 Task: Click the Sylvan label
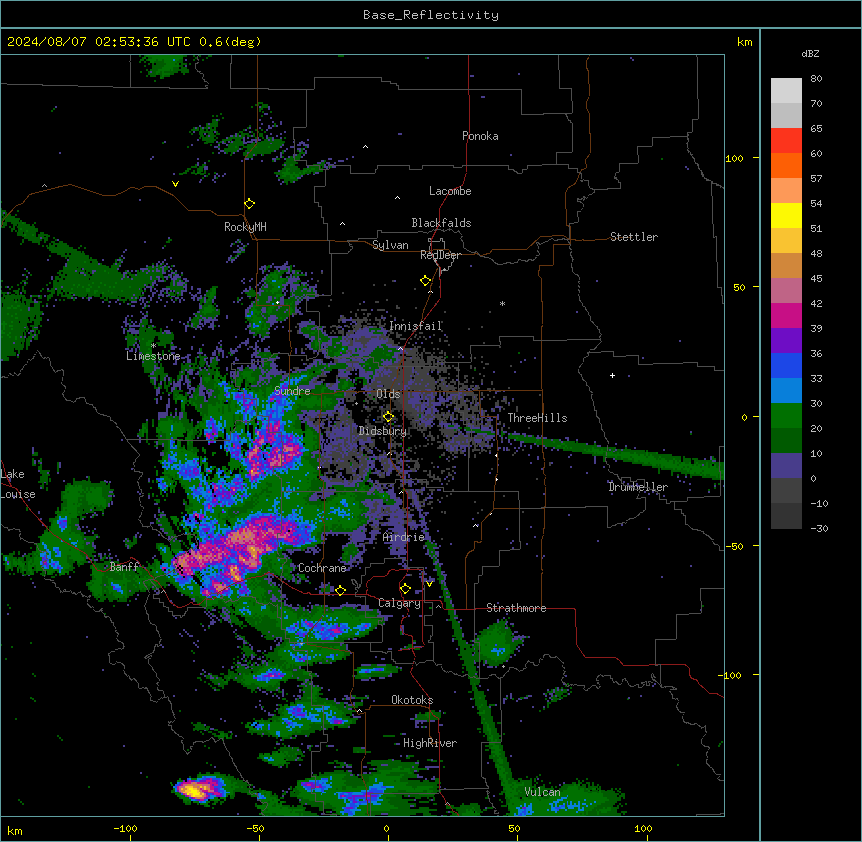click(390, 245)
